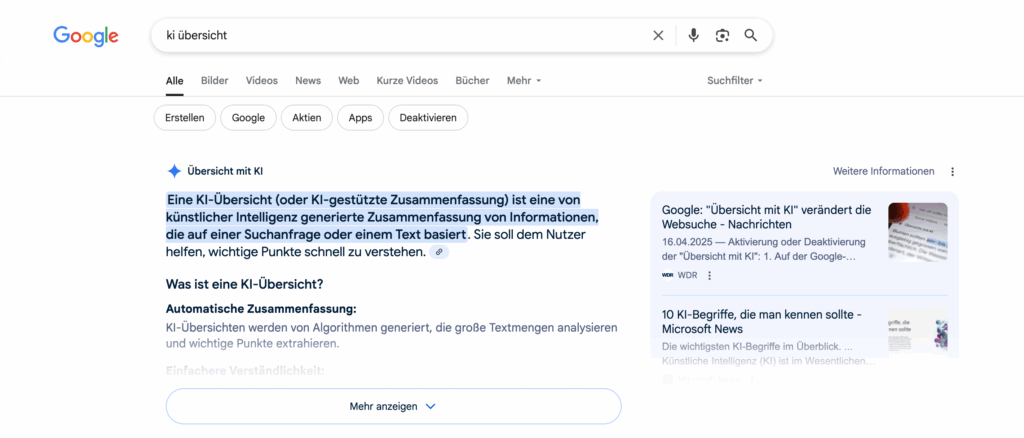Click the "Automatische Zusammenfassung:" subheading

261,309
